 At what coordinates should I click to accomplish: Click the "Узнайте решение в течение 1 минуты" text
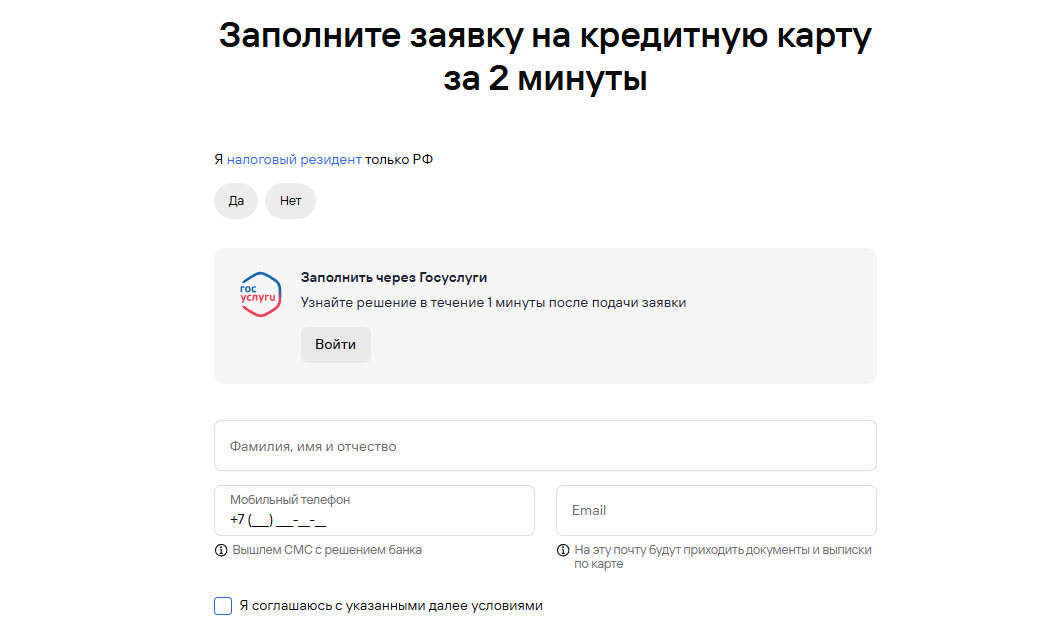(493, 303)
